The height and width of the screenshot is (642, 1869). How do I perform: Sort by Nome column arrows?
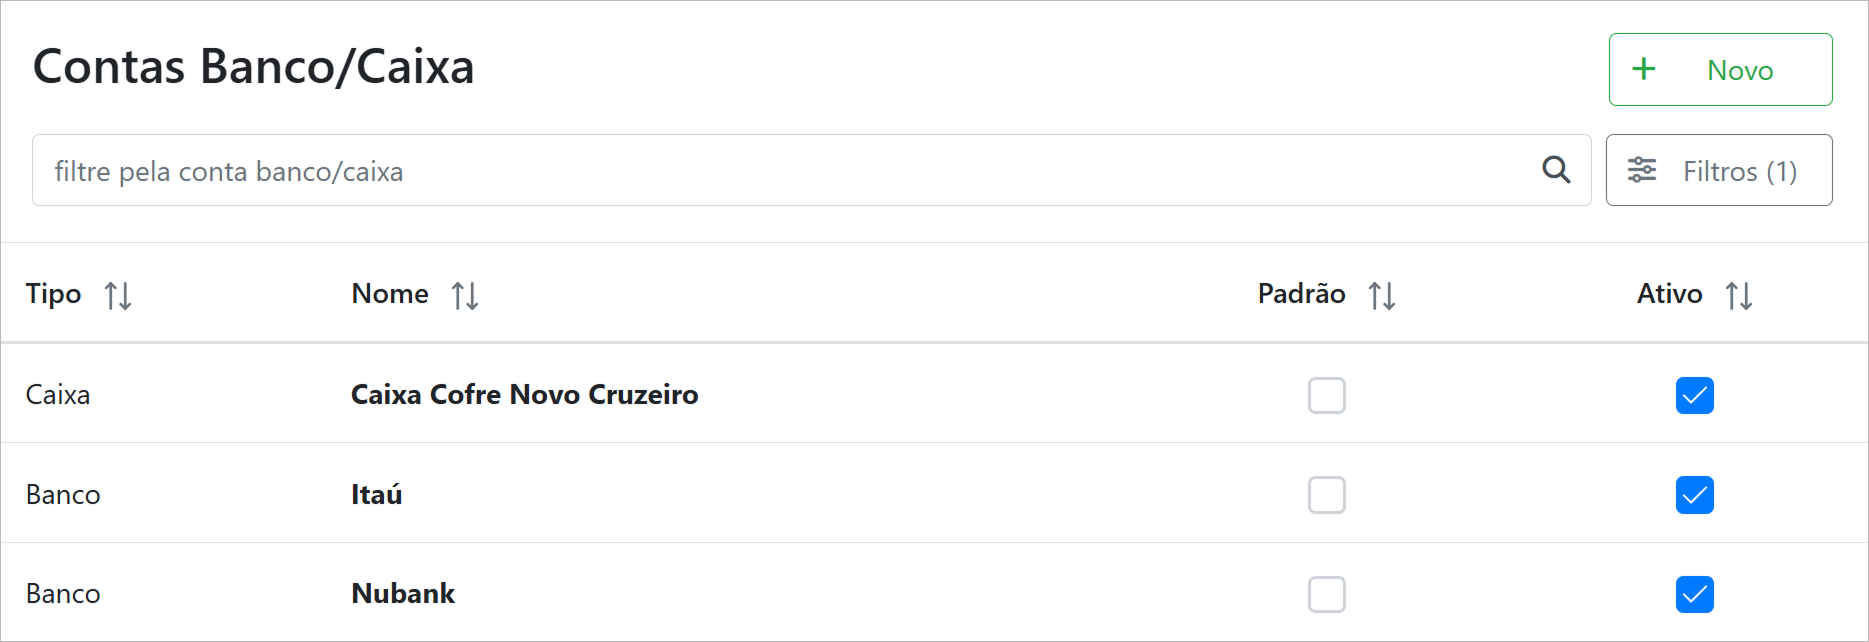[465, 296]
